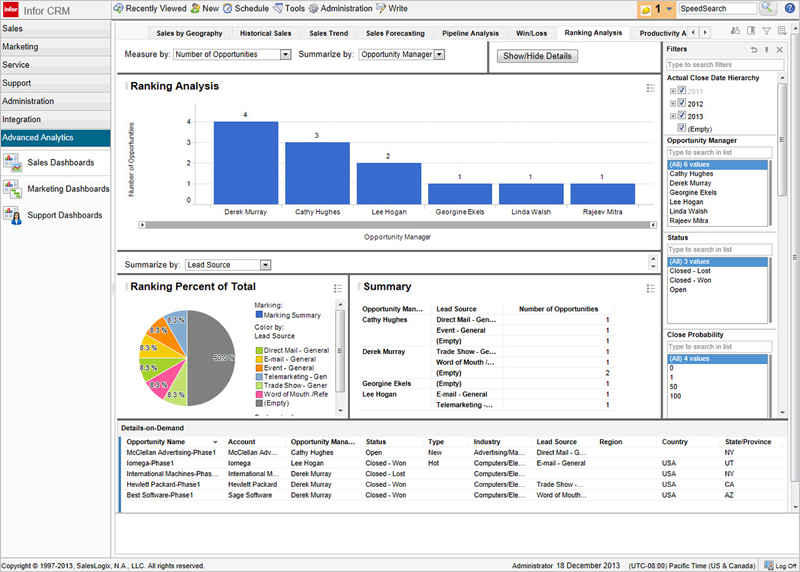Uncheck the 2013 close date checkbox

(682, 115)
